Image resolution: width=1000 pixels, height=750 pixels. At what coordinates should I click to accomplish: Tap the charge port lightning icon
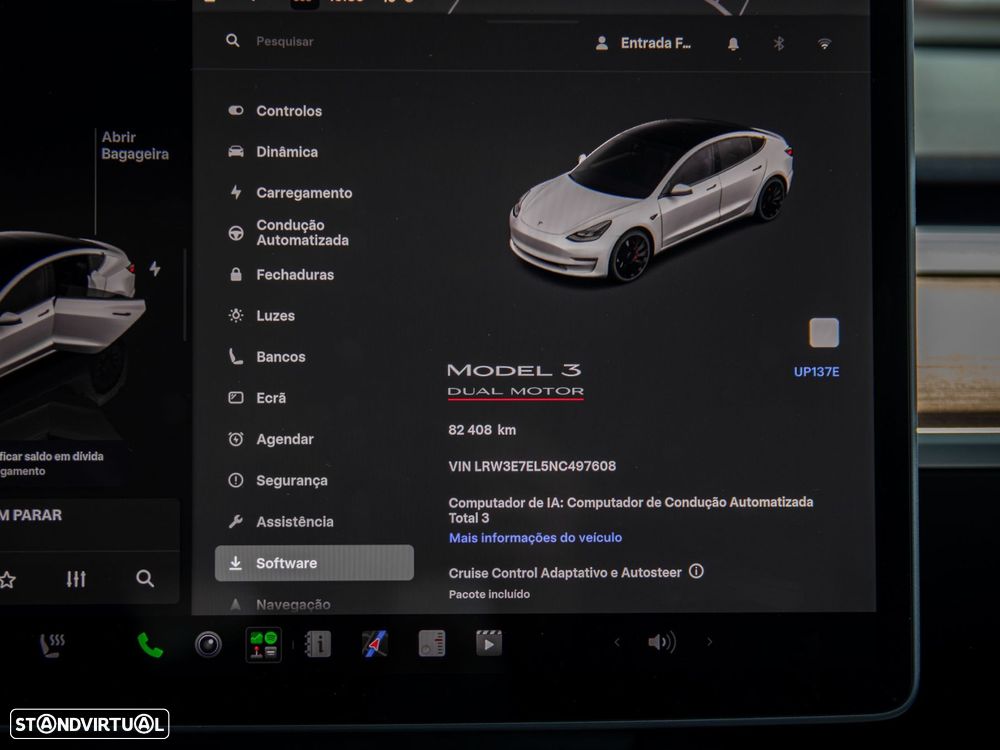tap(155, 268)
